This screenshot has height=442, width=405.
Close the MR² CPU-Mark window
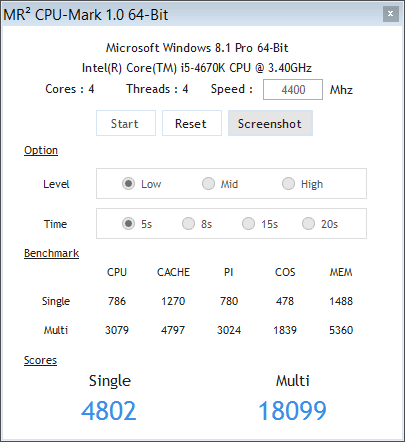pyautogui.click(x=391, y=14)
